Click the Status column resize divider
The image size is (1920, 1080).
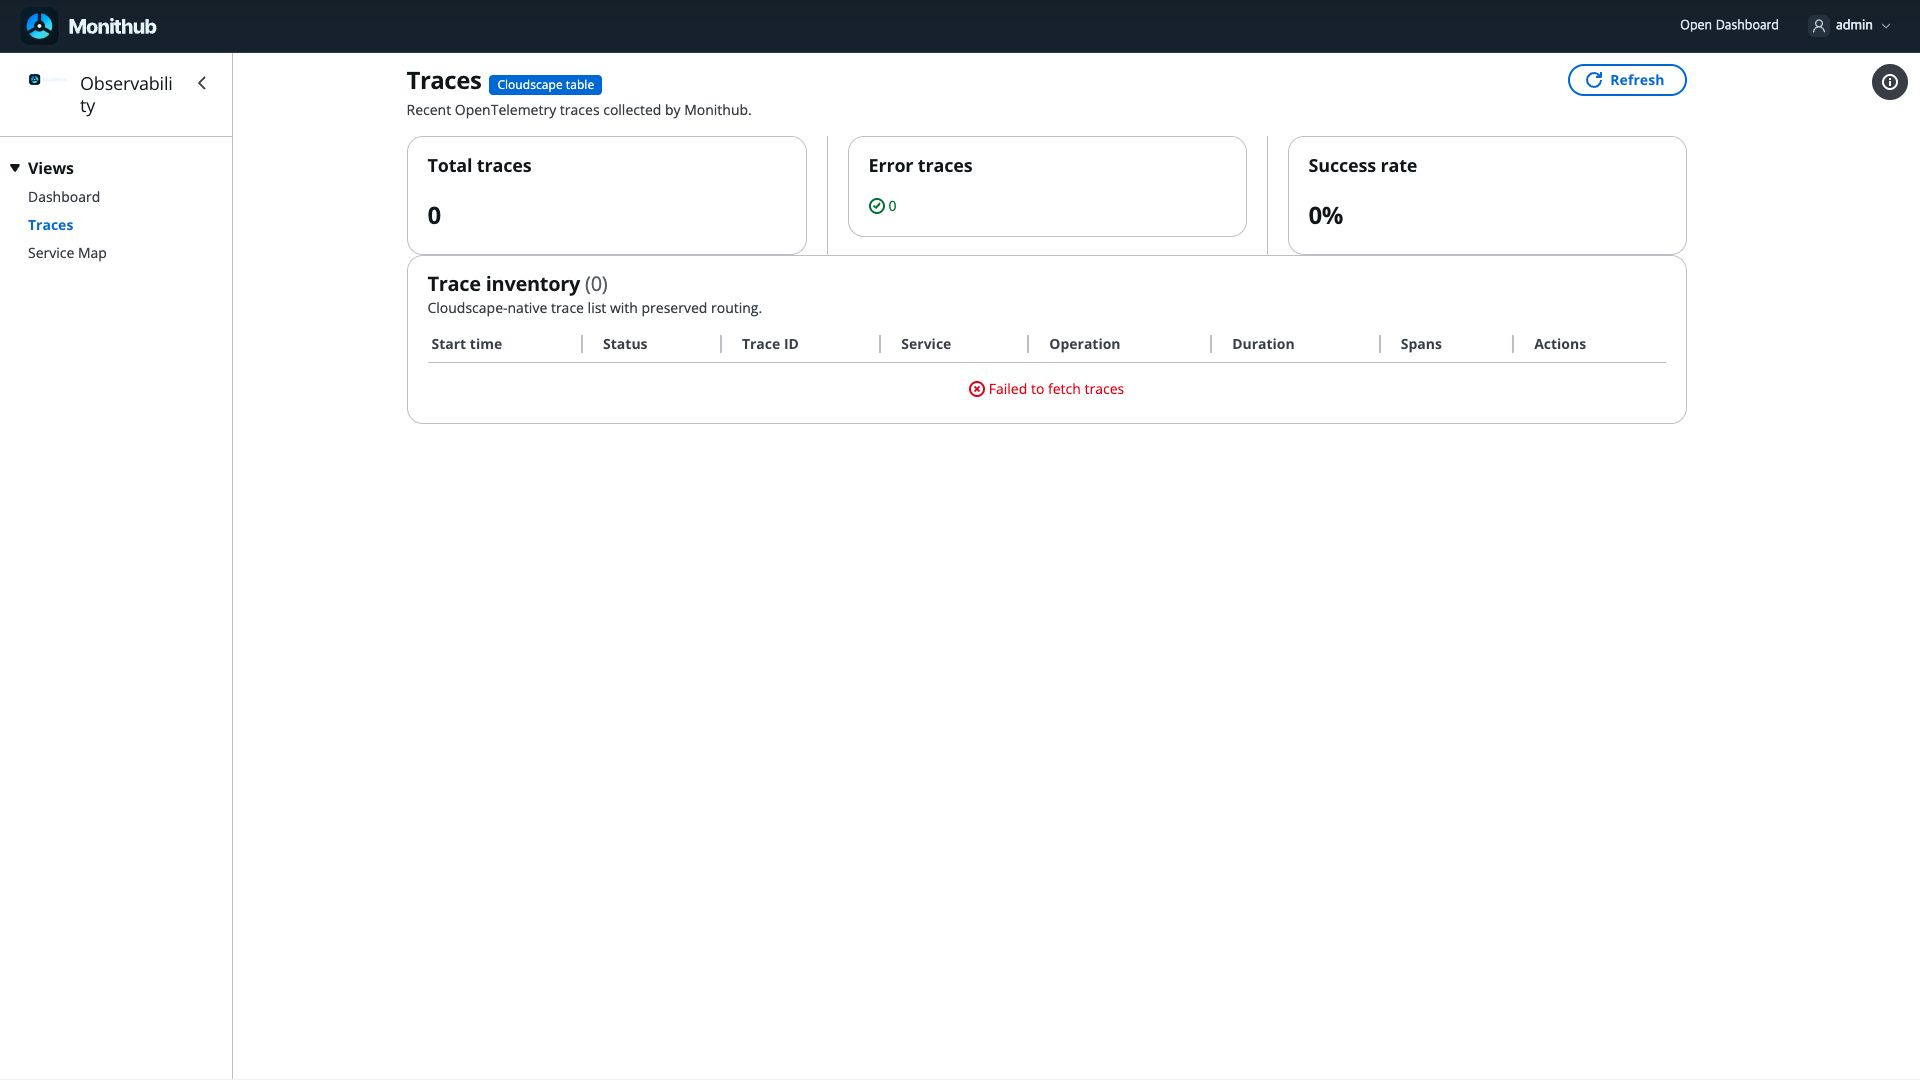point(720,344)
